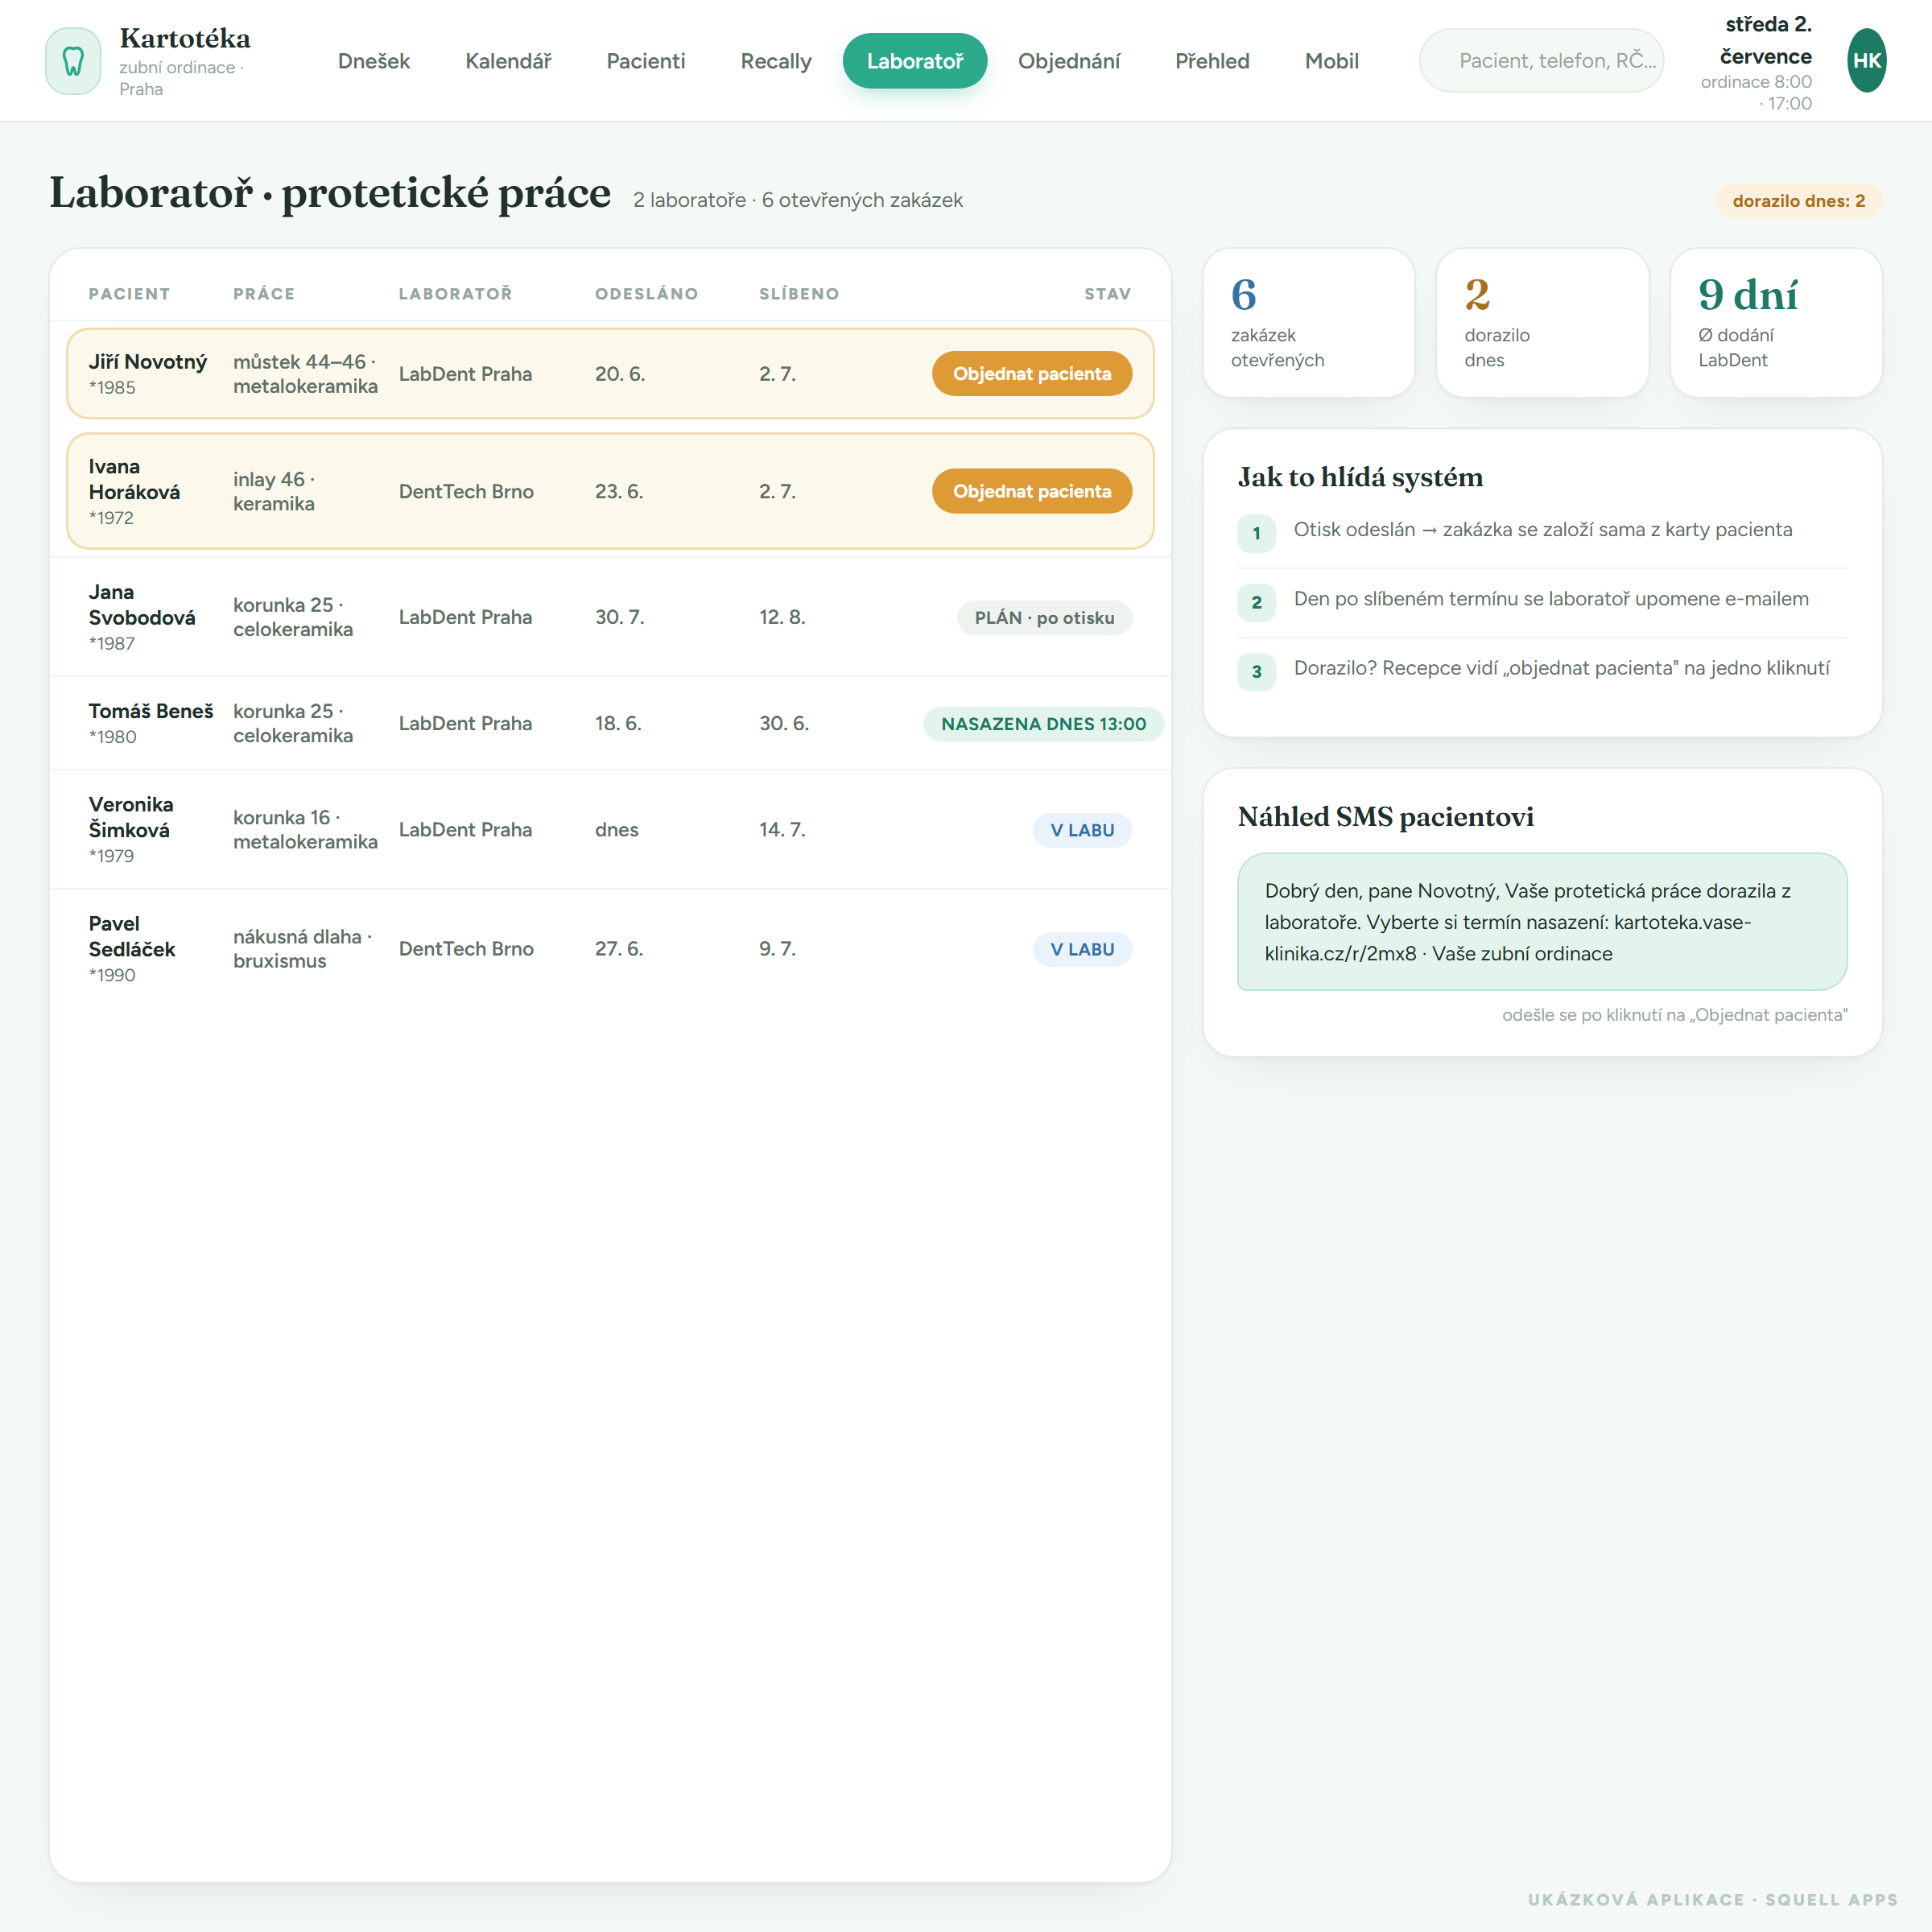1932x1932 pixels.
Task: Focus the patient search field
Action: tap(1541, 61)
